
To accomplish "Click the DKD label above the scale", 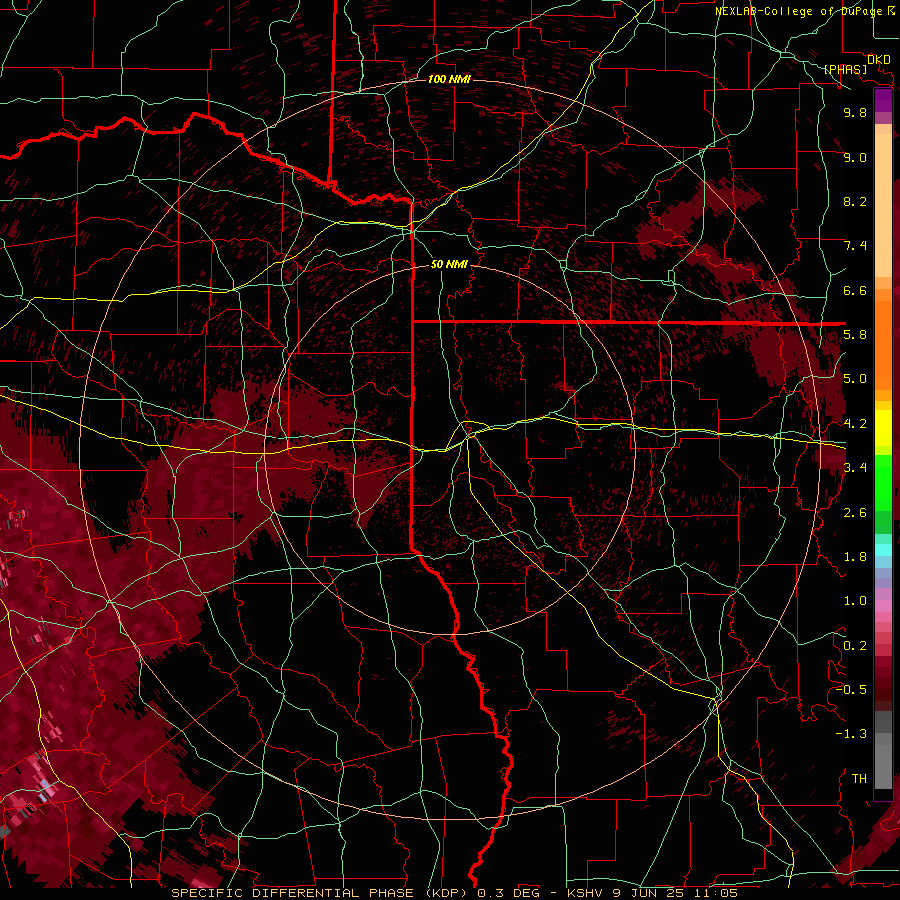I will (878, 60).
